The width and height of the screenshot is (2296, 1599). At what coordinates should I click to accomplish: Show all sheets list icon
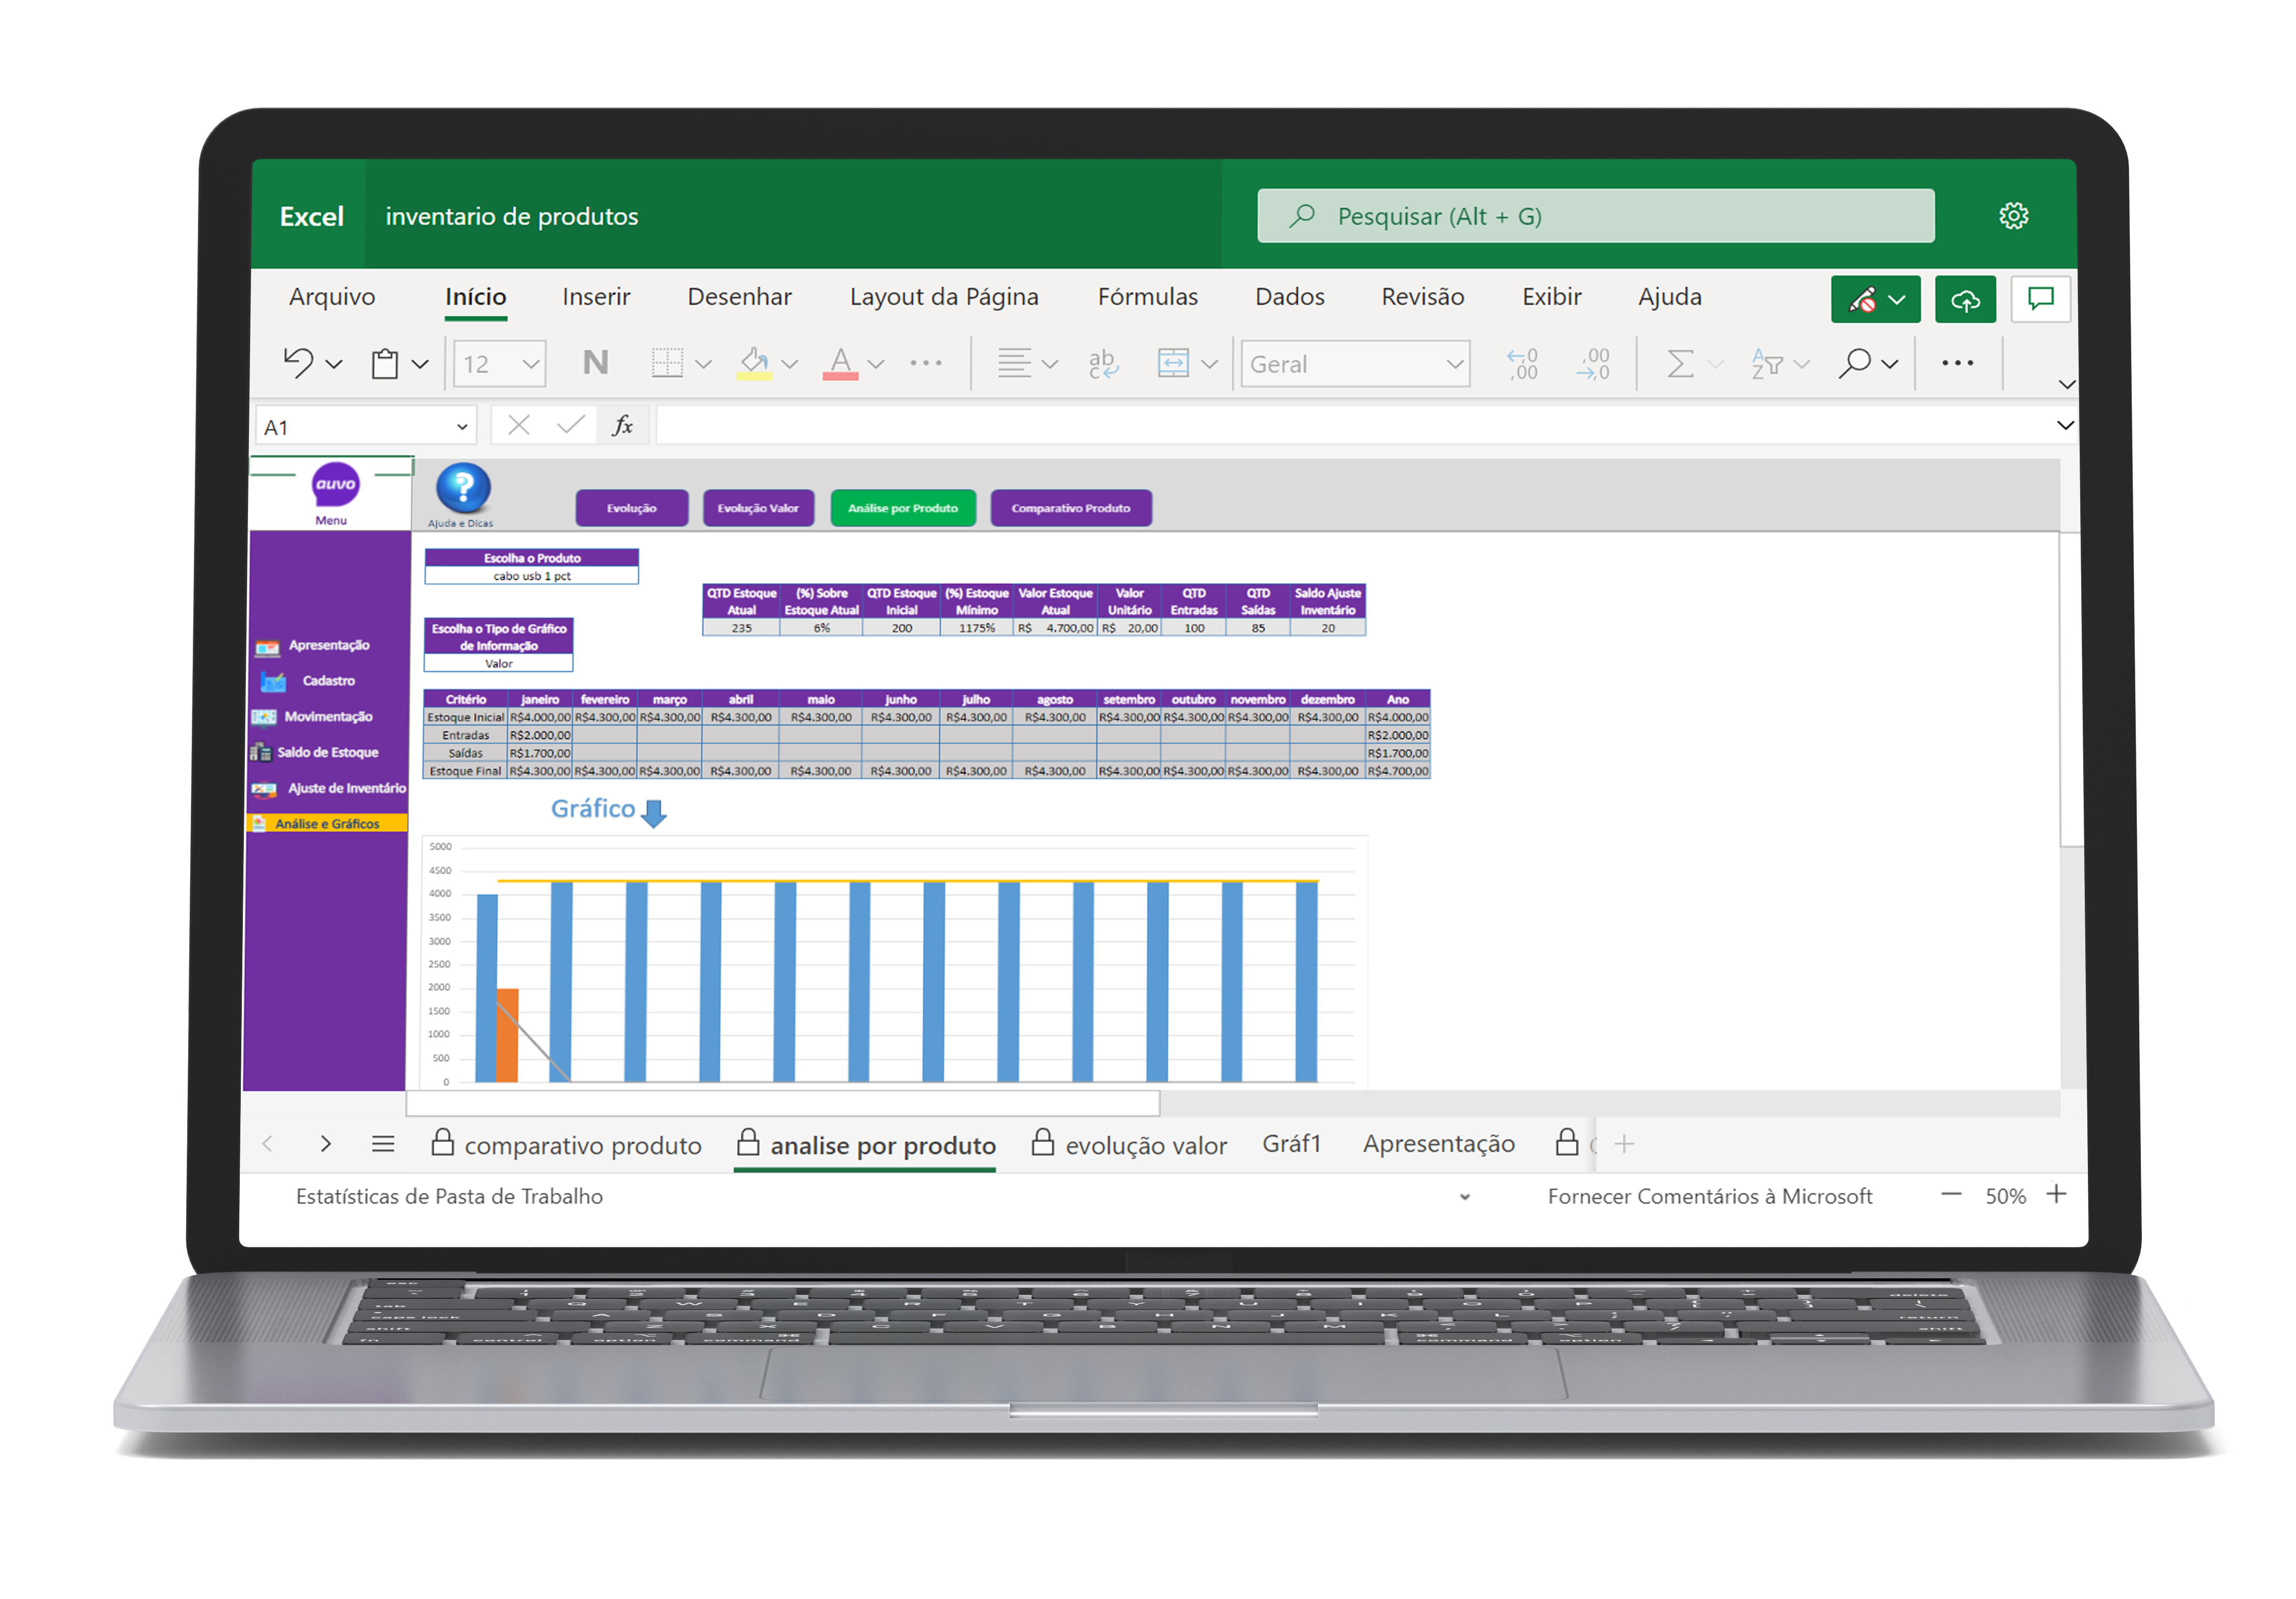click(x=383, y=1144)
